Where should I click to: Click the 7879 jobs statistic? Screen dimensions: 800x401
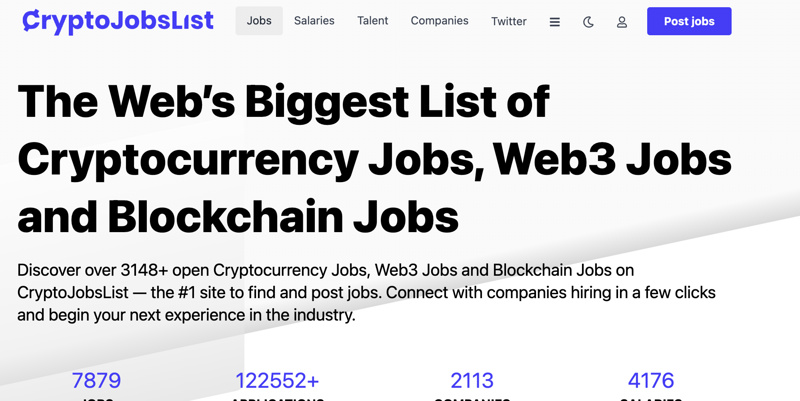[96, 380]
